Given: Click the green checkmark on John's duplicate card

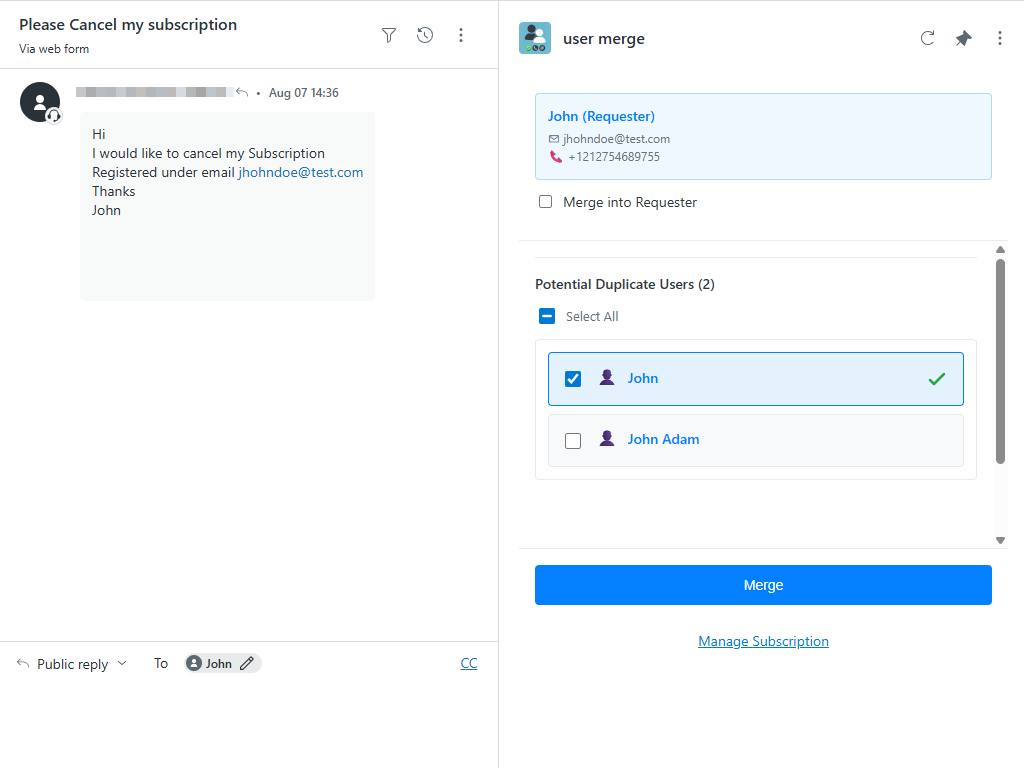Looking at the screenshot, I should [x=937, y=378].
